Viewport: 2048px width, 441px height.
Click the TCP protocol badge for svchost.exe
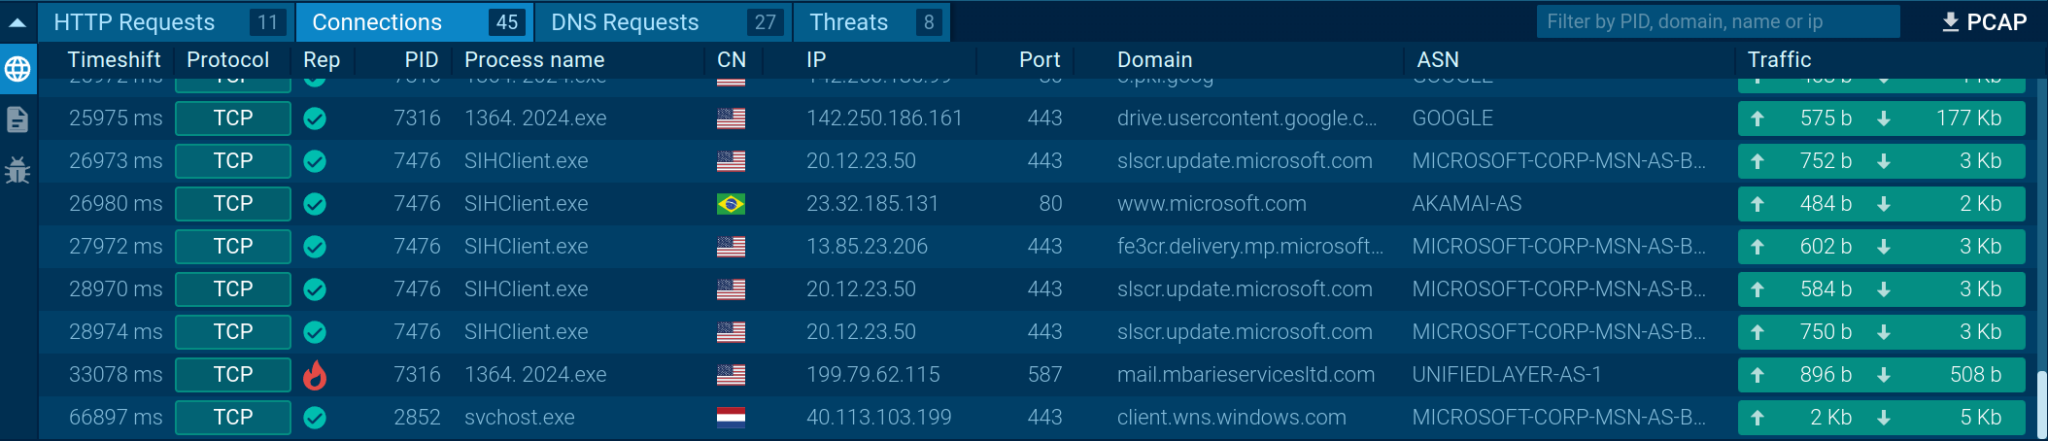233,418
